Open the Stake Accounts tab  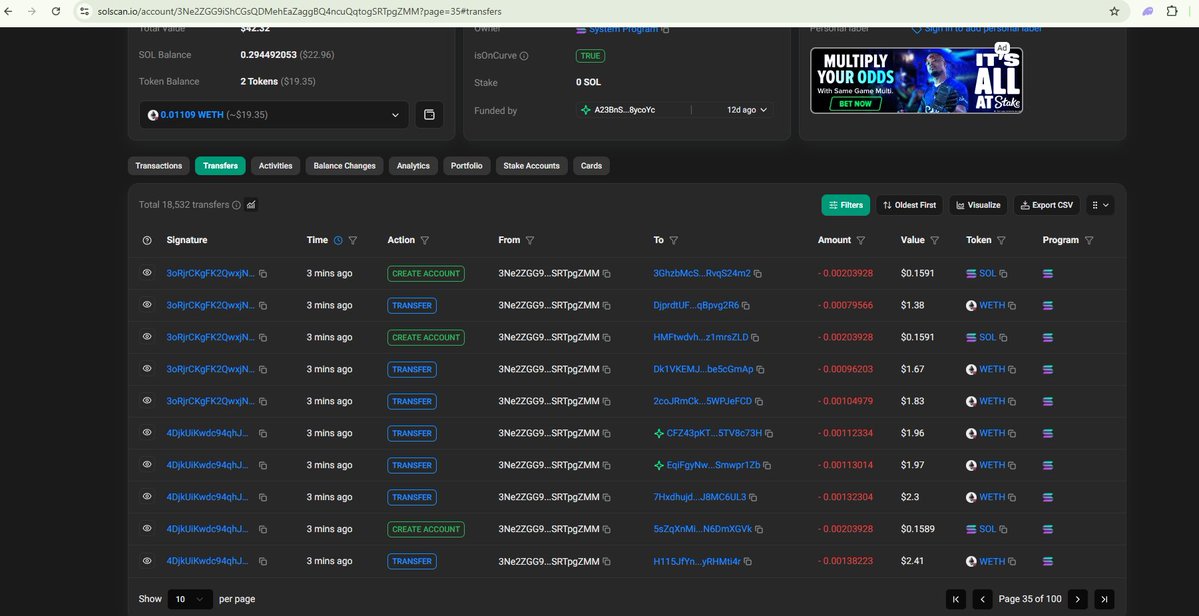tap(531, 166)
